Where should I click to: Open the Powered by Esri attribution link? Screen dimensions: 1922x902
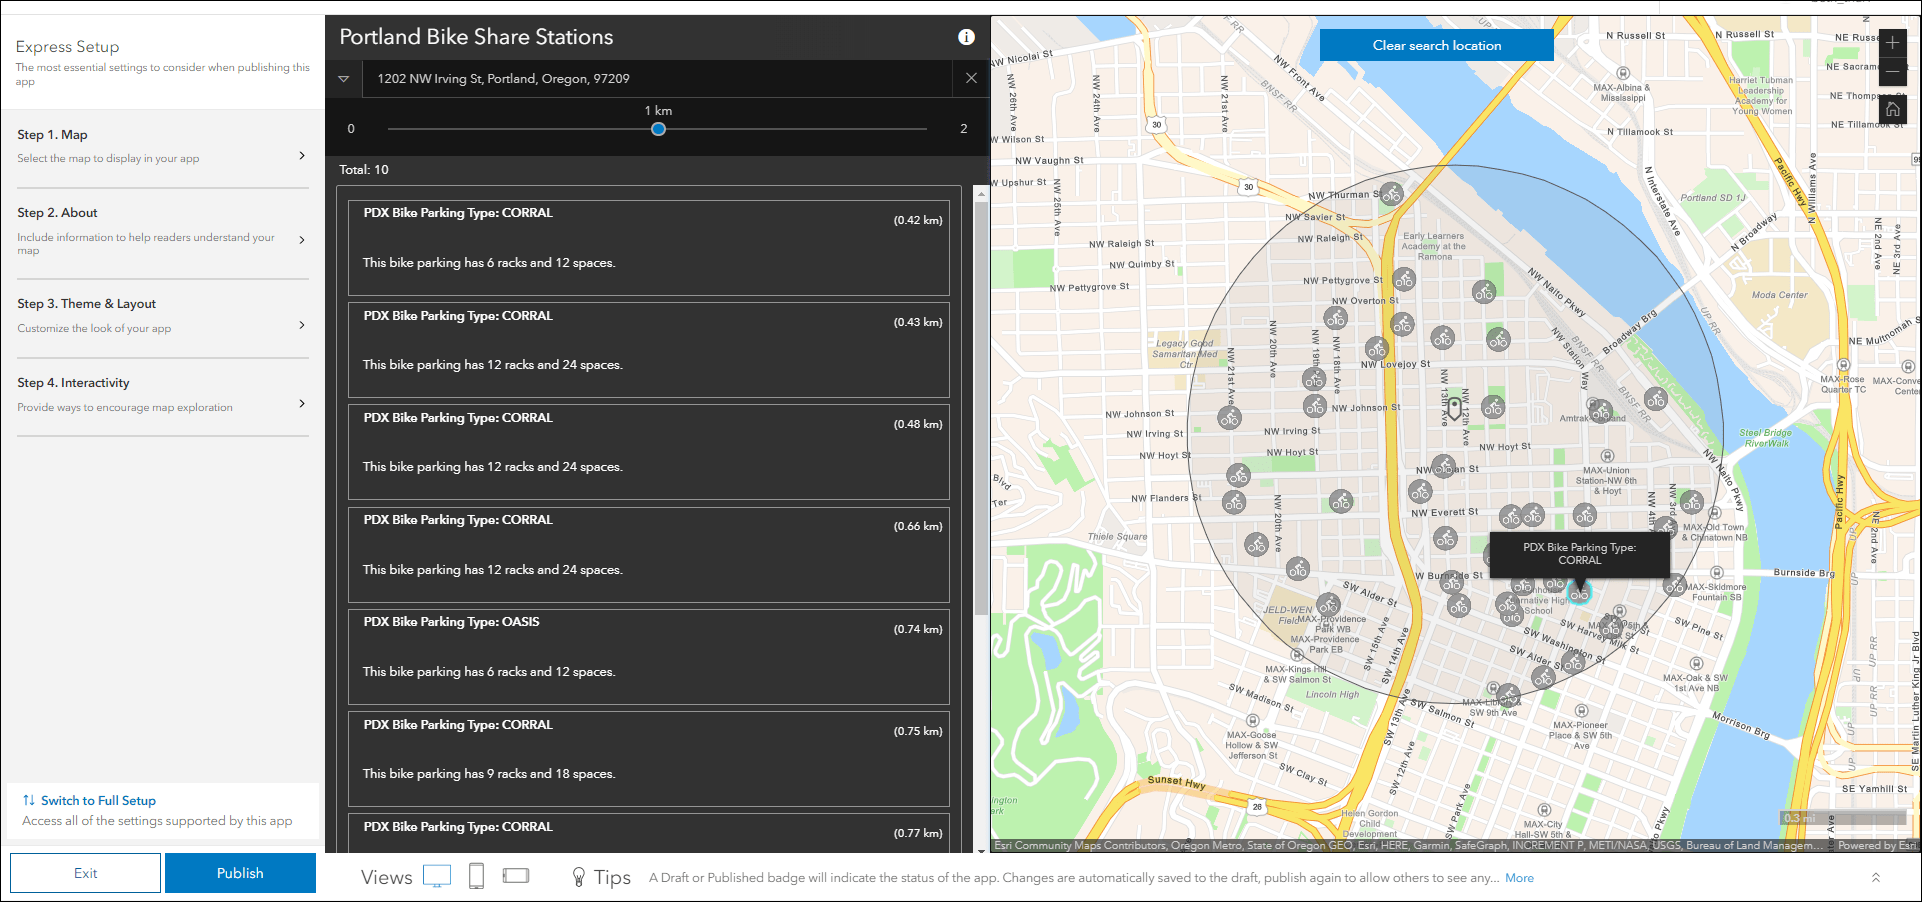1877,846
